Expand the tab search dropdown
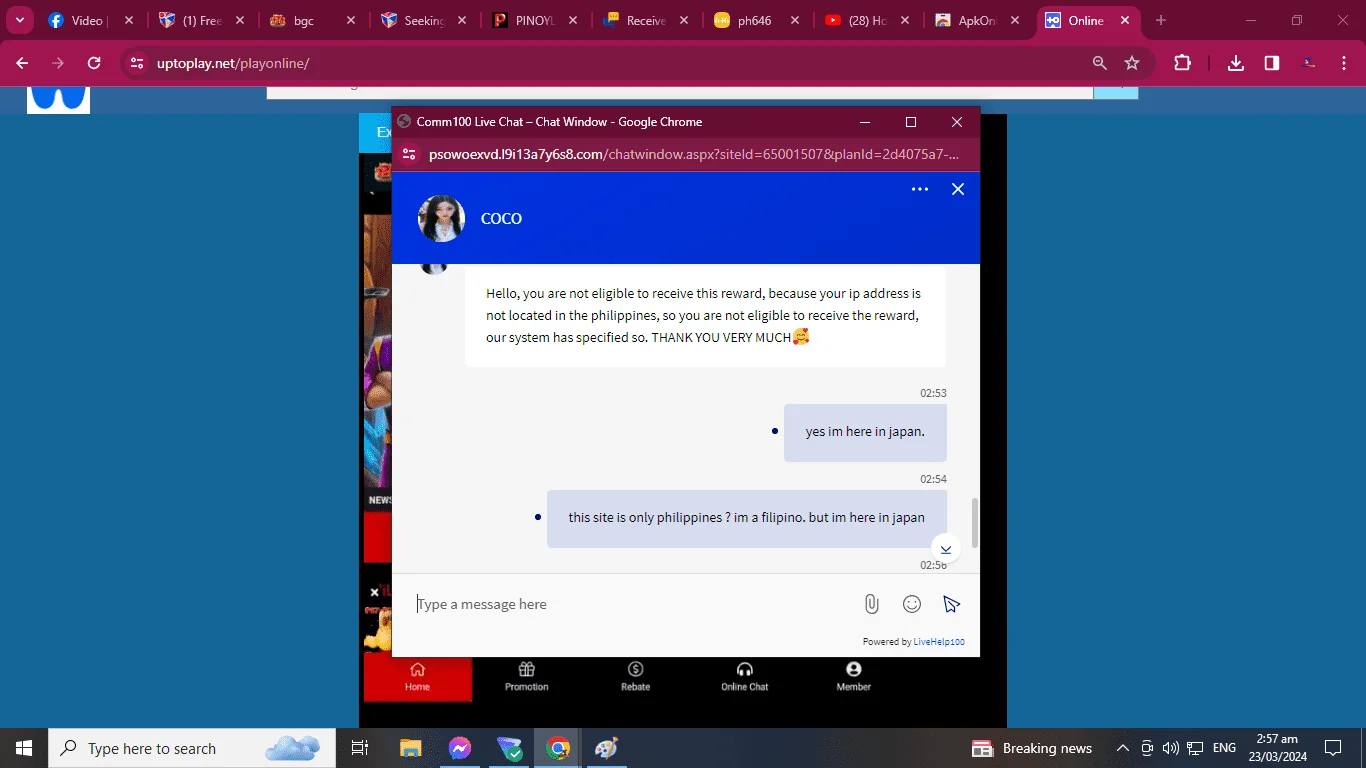 pos(19,20)
